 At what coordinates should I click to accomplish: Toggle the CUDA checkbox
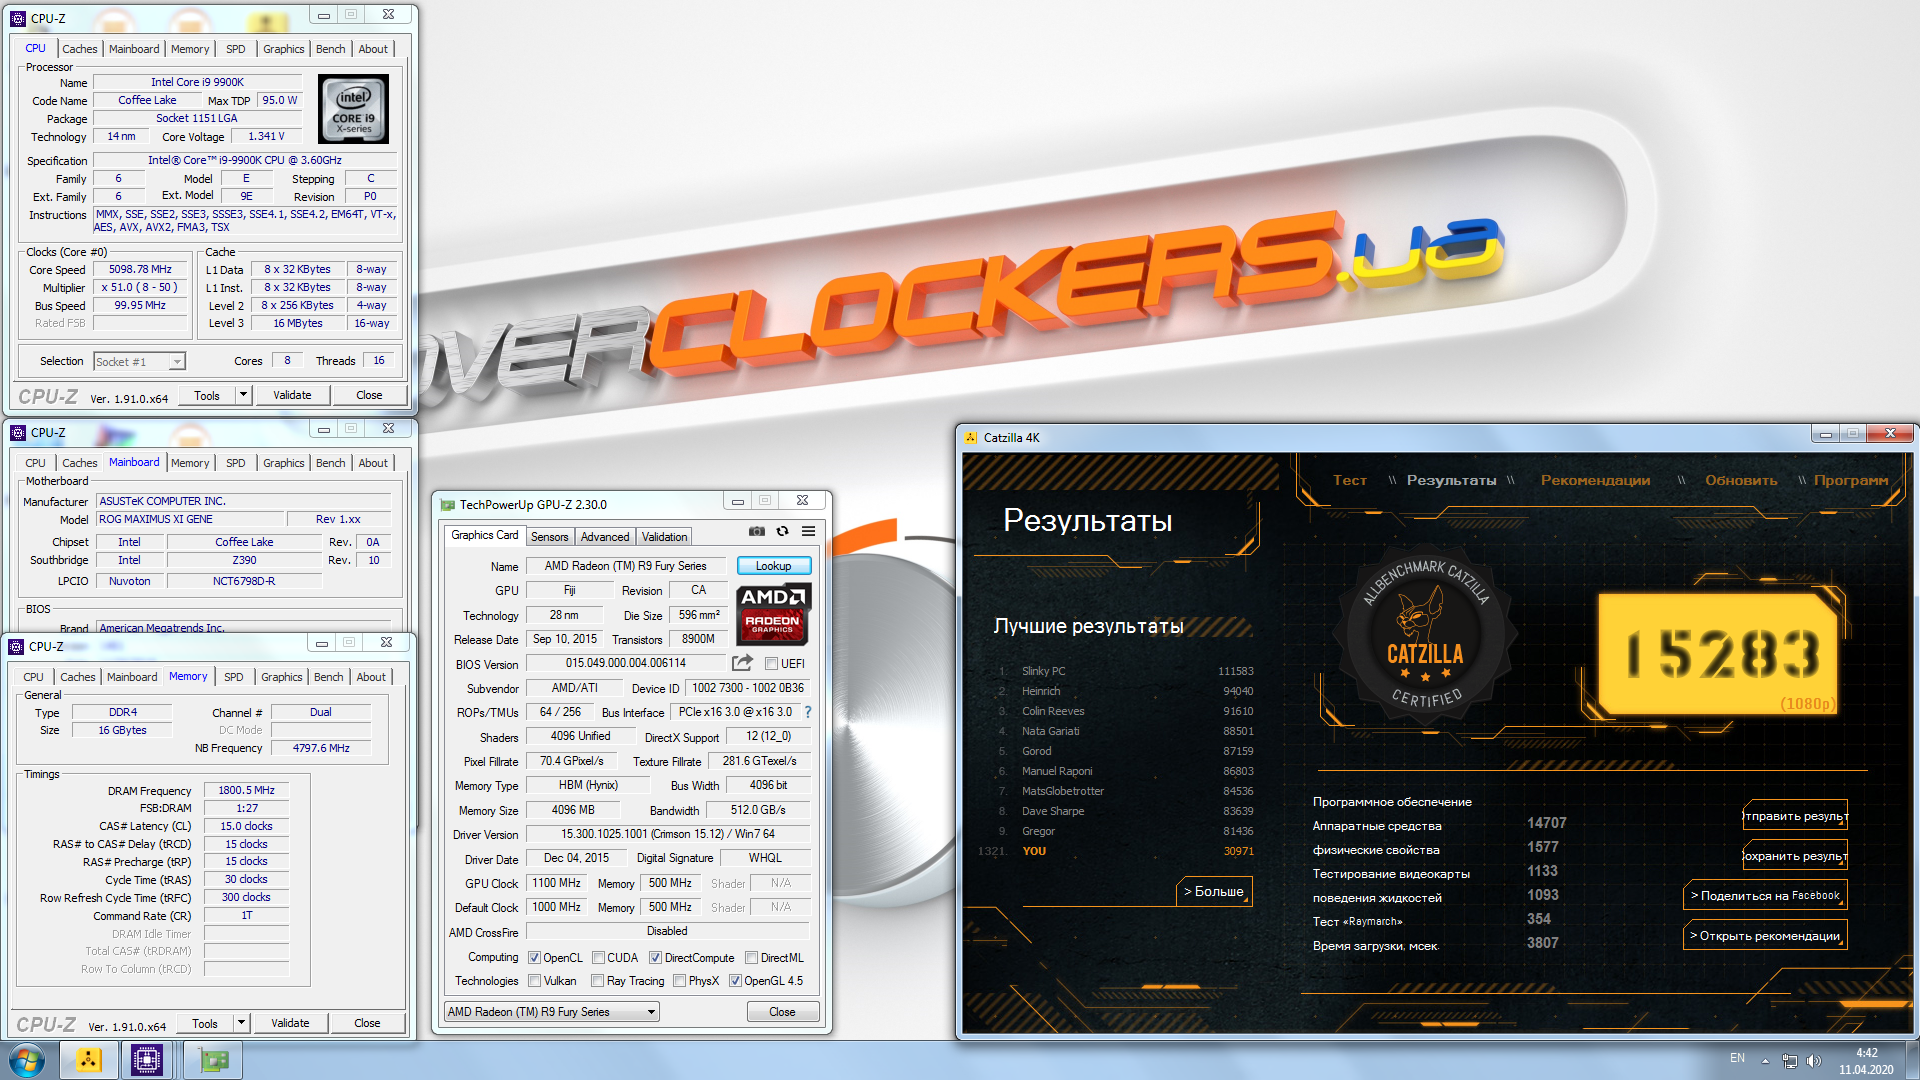point(598,958)
